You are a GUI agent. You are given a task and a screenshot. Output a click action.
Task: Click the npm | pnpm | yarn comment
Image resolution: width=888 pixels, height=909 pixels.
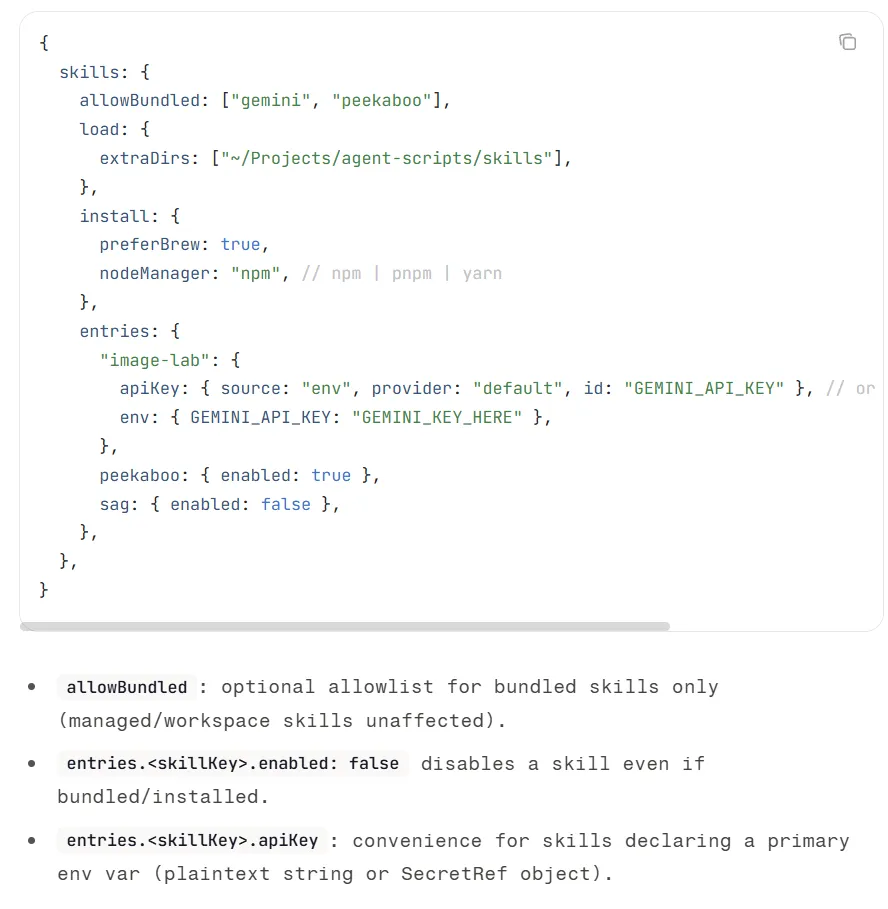[402, 274]
